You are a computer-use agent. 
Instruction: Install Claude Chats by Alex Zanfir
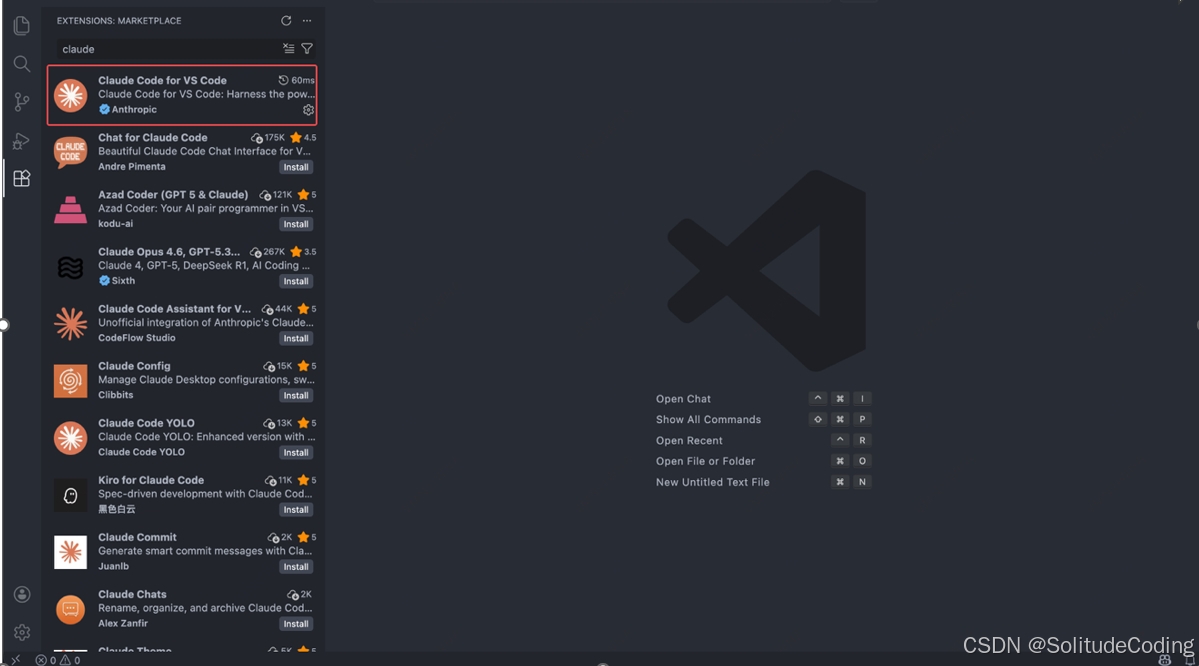pyautogui.click(x=296, y=624)
